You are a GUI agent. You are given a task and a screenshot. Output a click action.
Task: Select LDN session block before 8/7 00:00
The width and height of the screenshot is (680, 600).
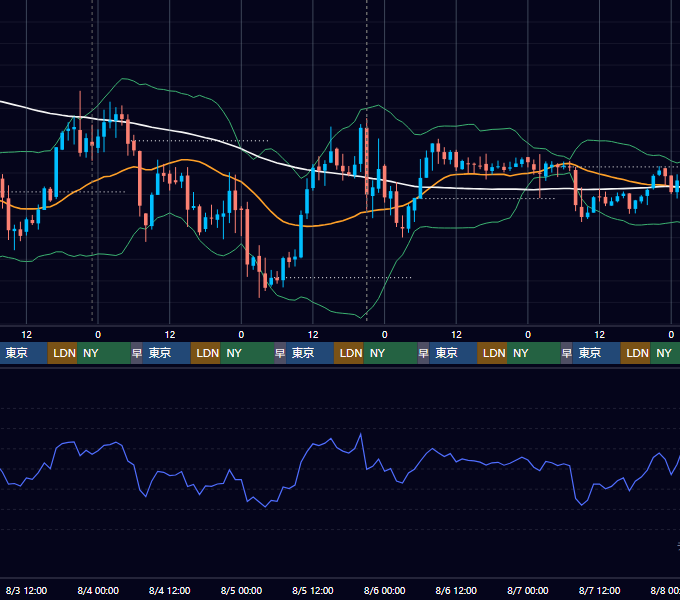492,353
